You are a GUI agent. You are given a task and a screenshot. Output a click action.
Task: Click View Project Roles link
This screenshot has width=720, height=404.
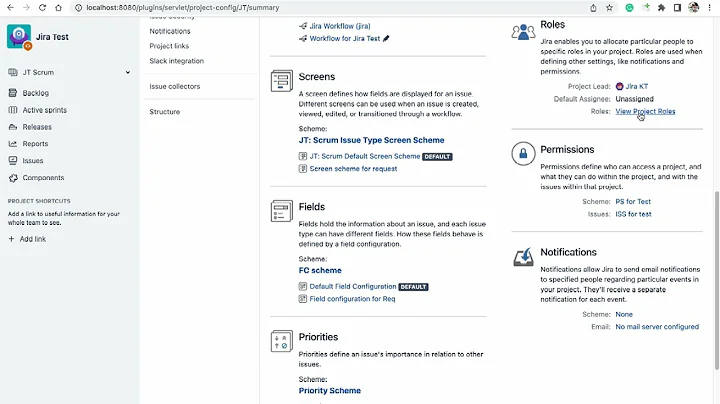click(x=645, y=111)
